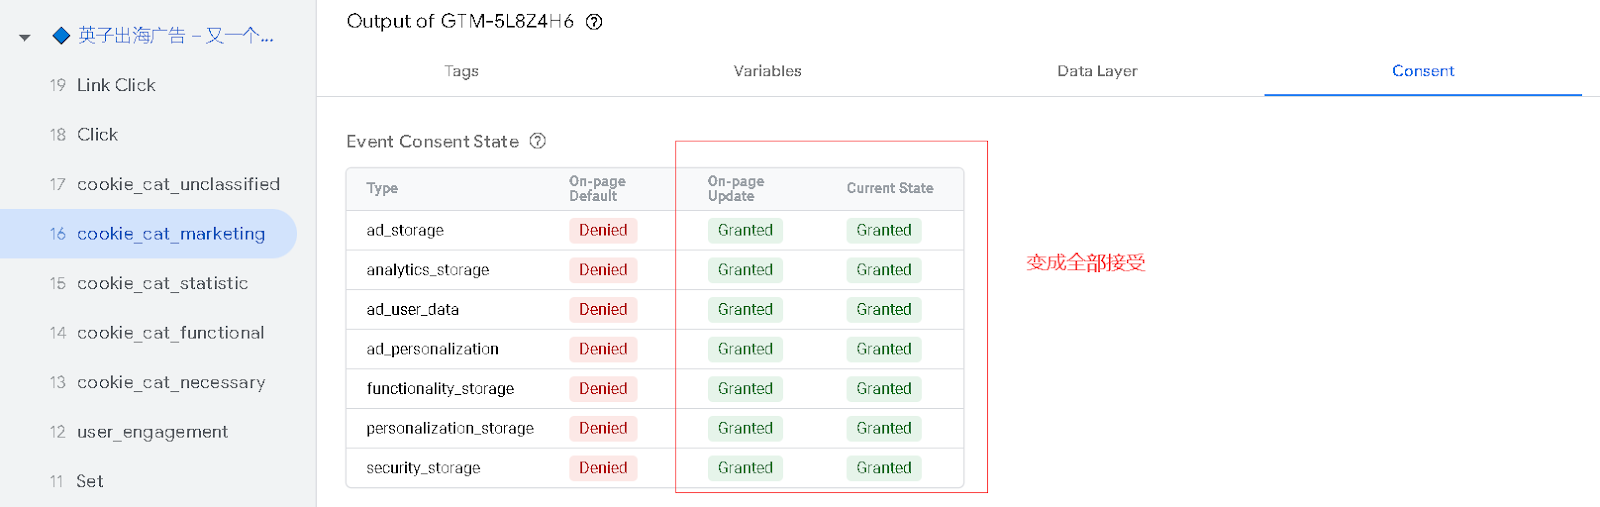Click help icon beside GTM-5L8Z4H6 output title
The width and height of the screenshot is (1600, 507).
coord(594,22)
